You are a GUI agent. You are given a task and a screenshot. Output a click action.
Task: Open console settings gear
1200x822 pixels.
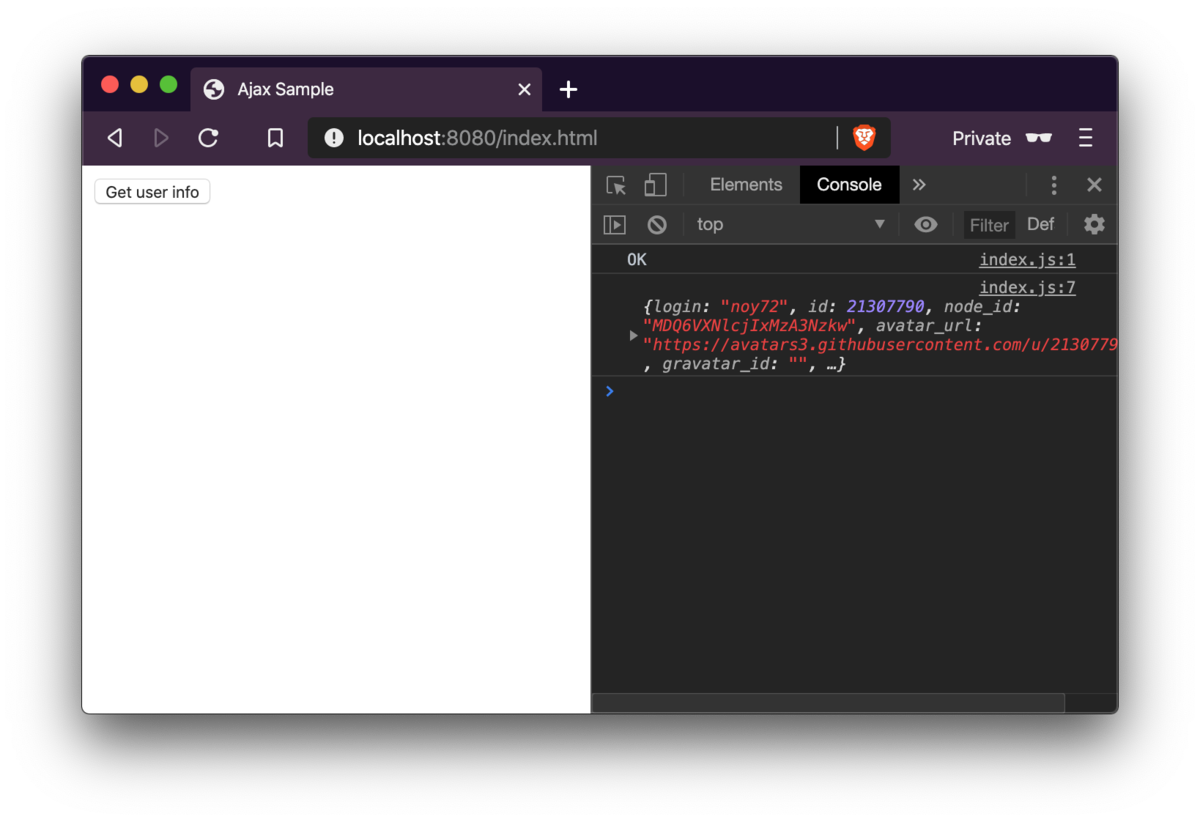click(x=1094, y=225)
